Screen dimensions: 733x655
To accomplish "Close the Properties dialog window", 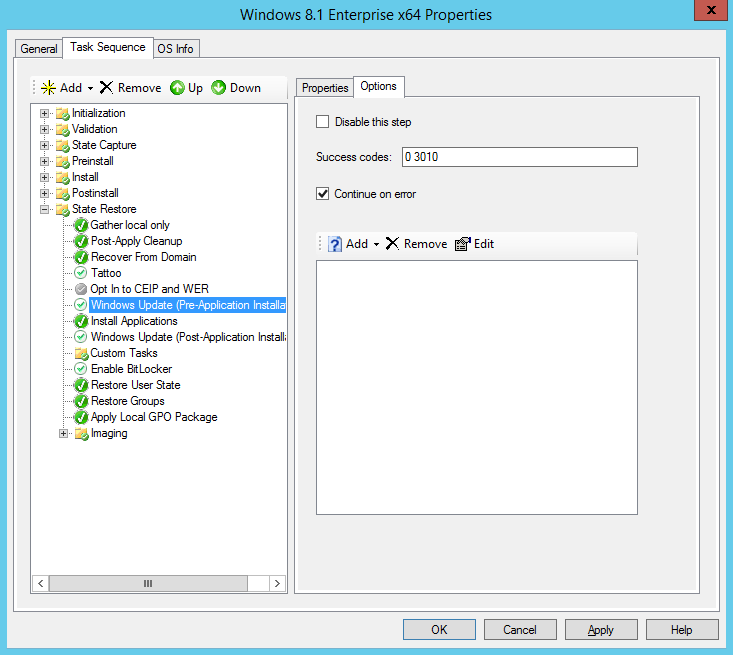I will (711, 10).
